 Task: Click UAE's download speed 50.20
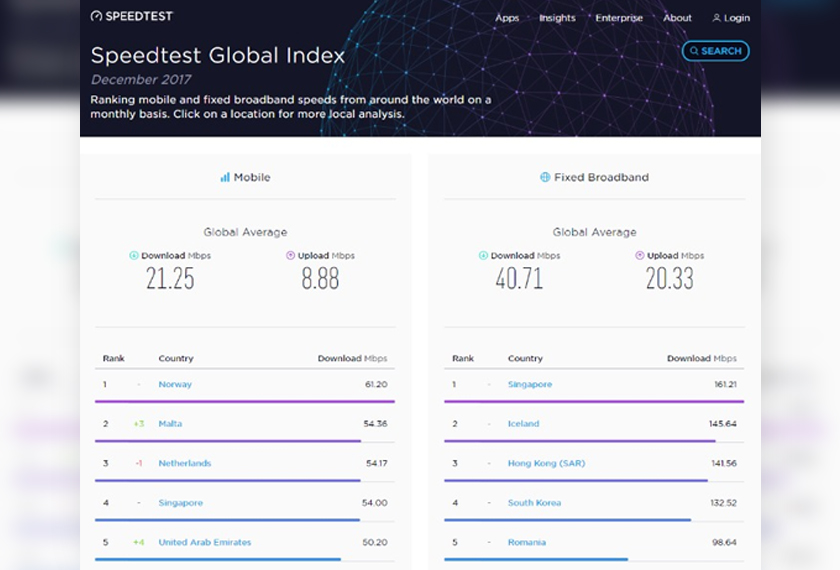coord(374,542)
